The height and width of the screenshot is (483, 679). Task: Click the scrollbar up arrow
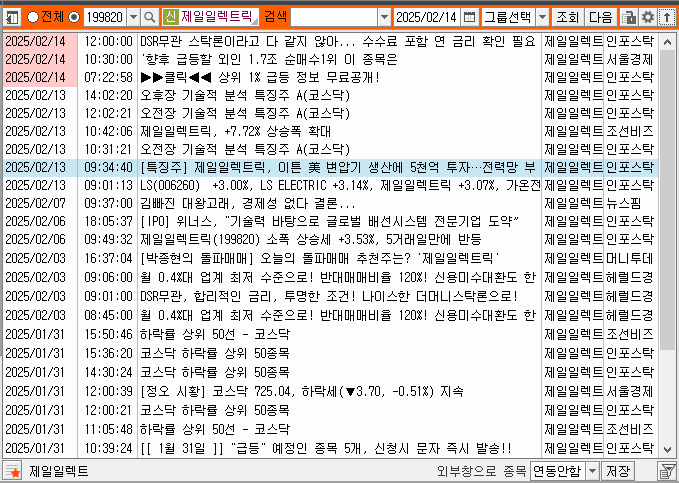(667, 42)
